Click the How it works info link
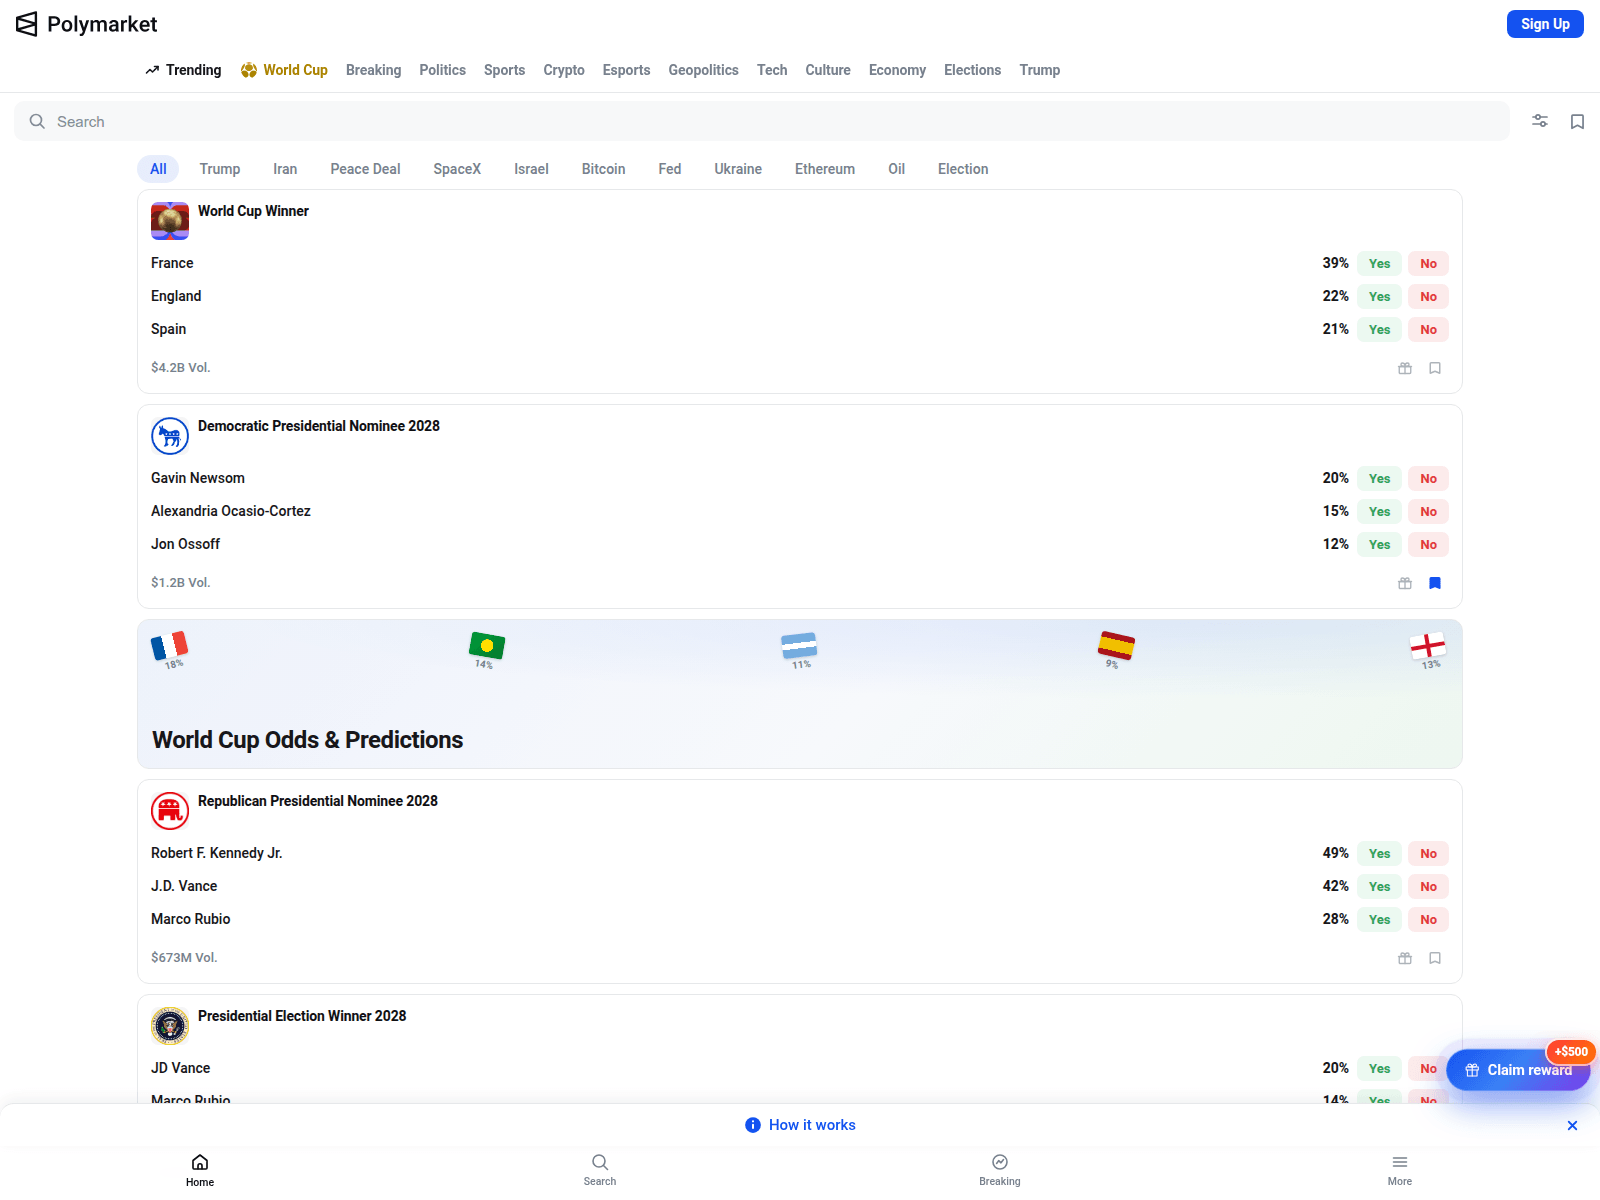This screenshot has width=1600, height=1200. click(801, 1125)
